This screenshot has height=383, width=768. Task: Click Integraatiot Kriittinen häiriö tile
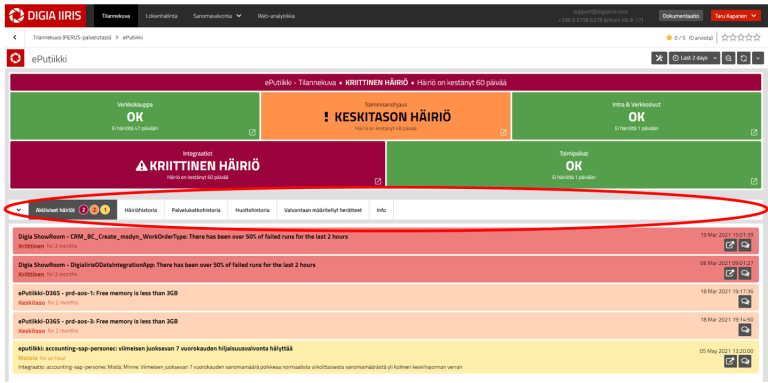tap(198, 165)
